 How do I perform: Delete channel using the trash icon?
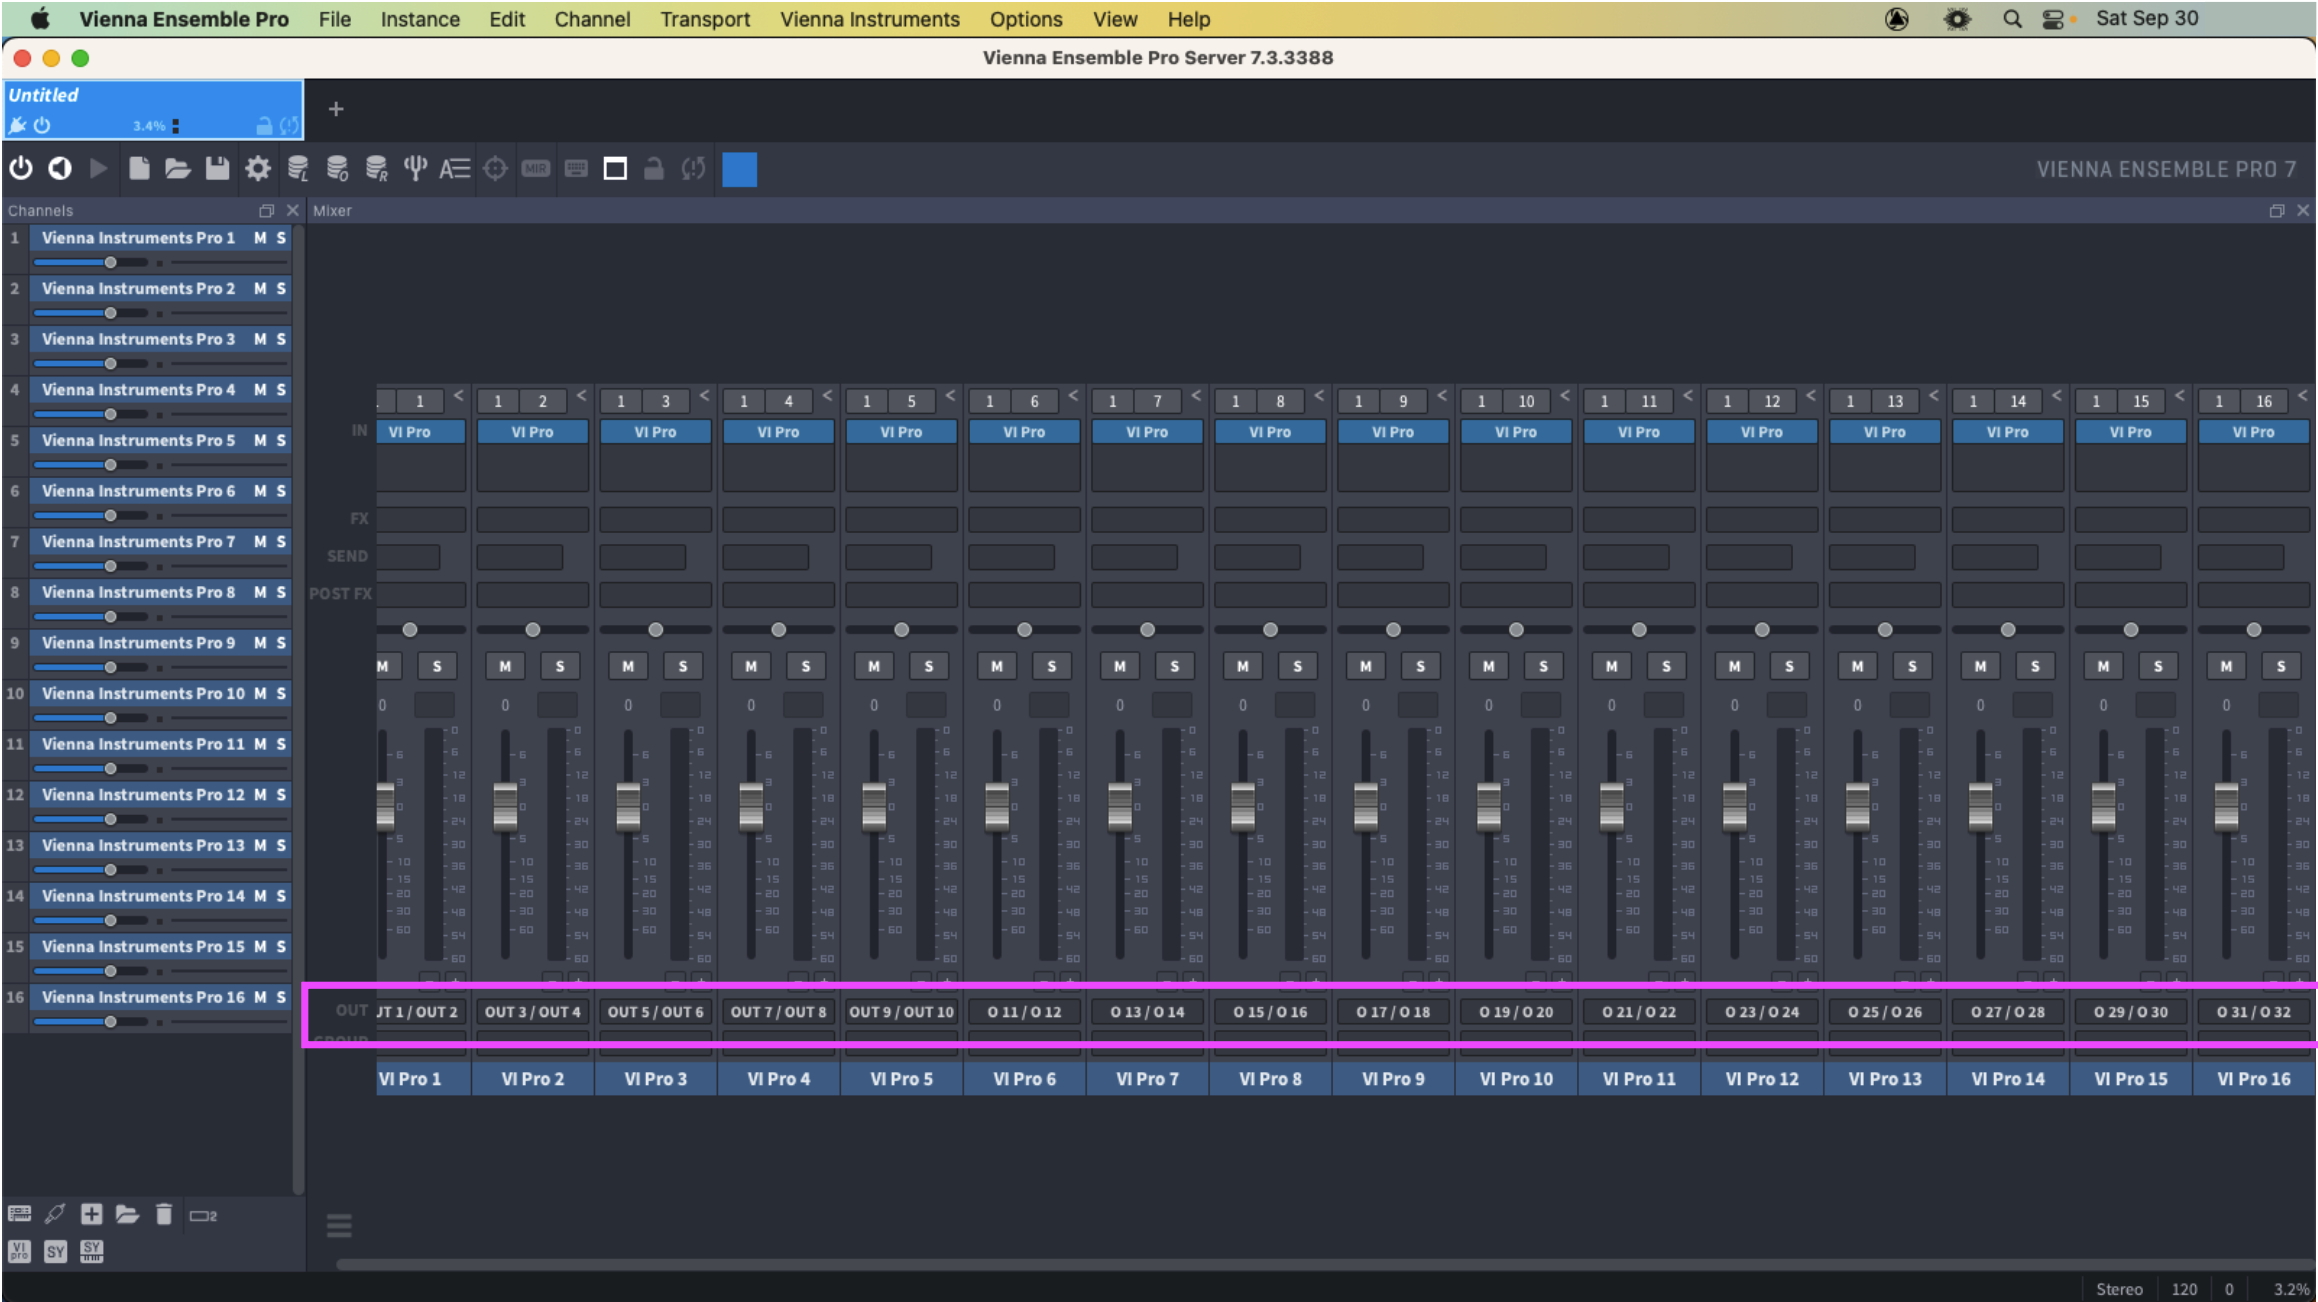tap(164, 1214)
